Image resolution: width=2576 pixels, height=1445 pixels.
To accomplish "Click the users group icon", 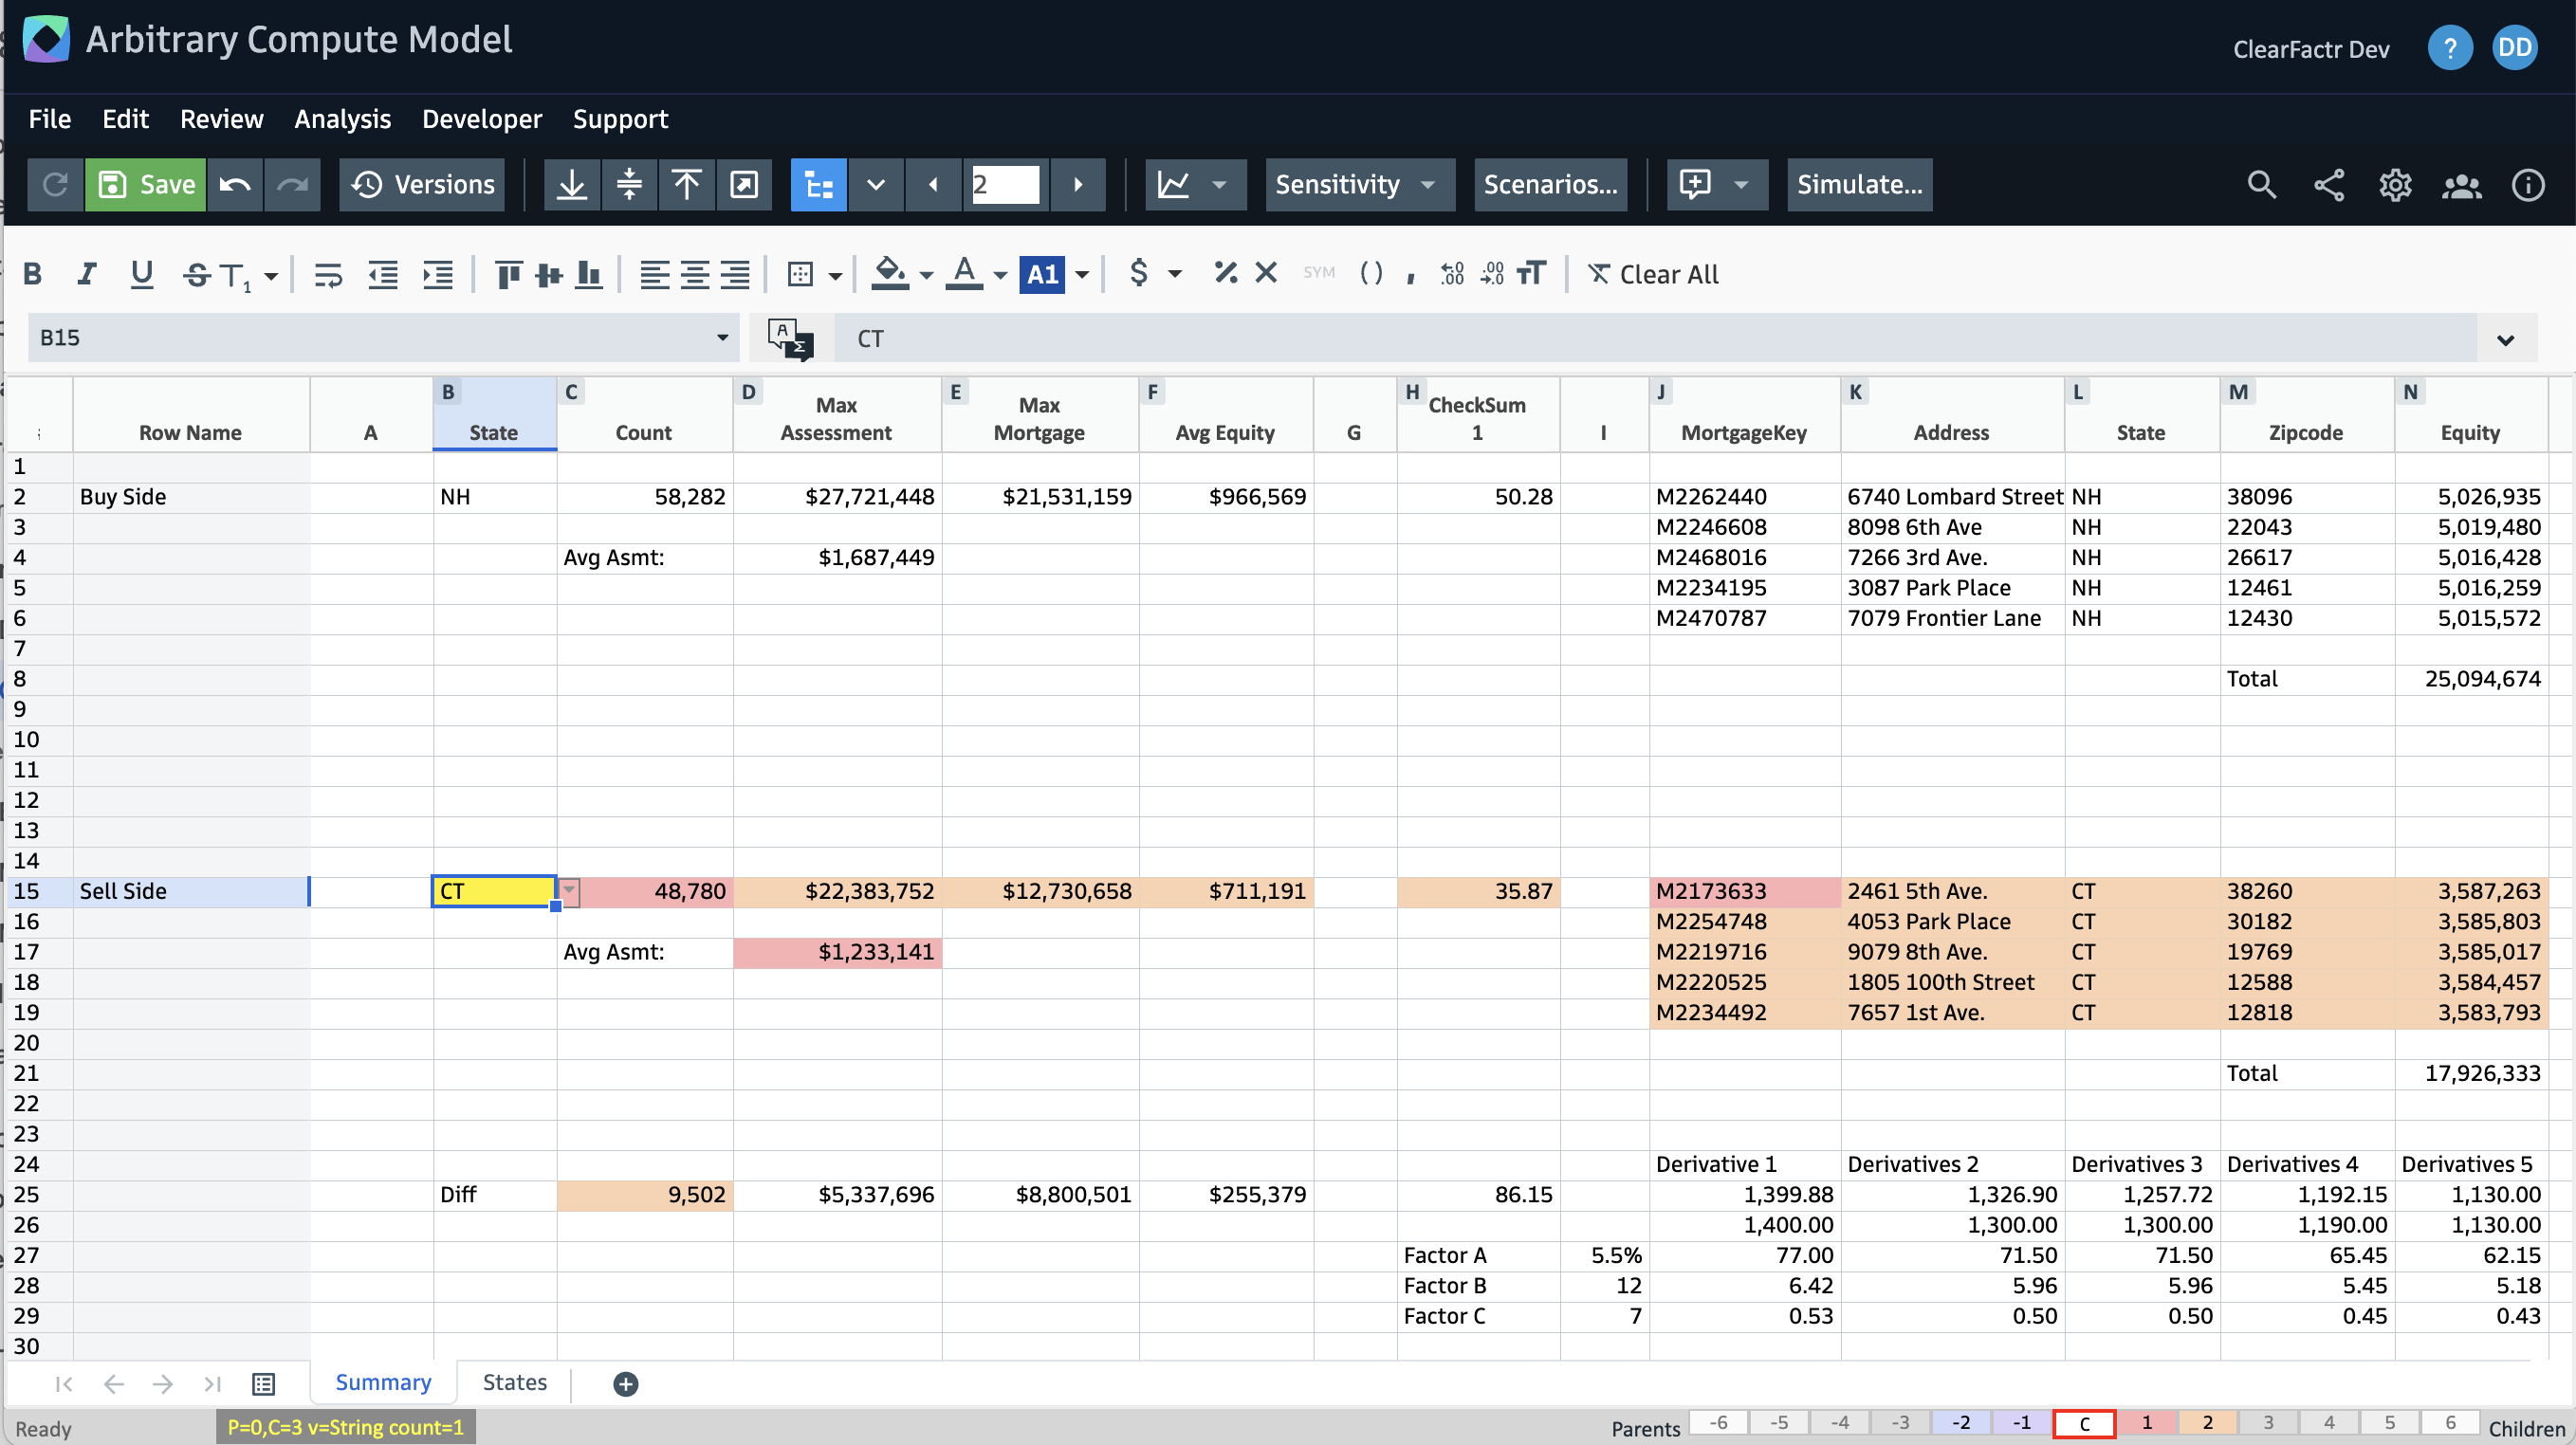I will (2461, 185).
